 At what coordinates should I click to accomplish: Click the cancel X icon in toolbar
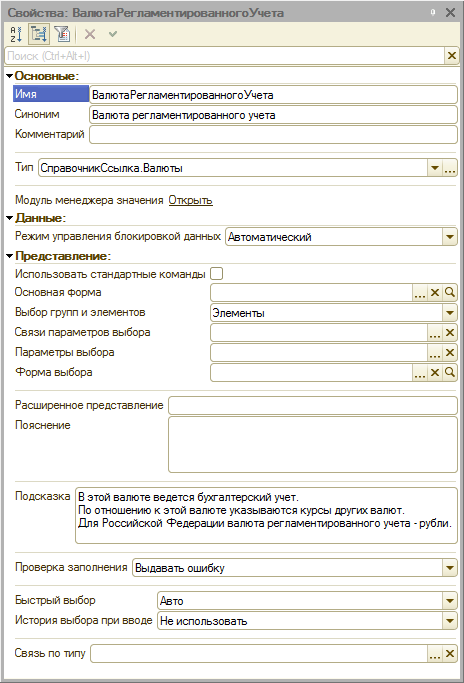(90, 34)
